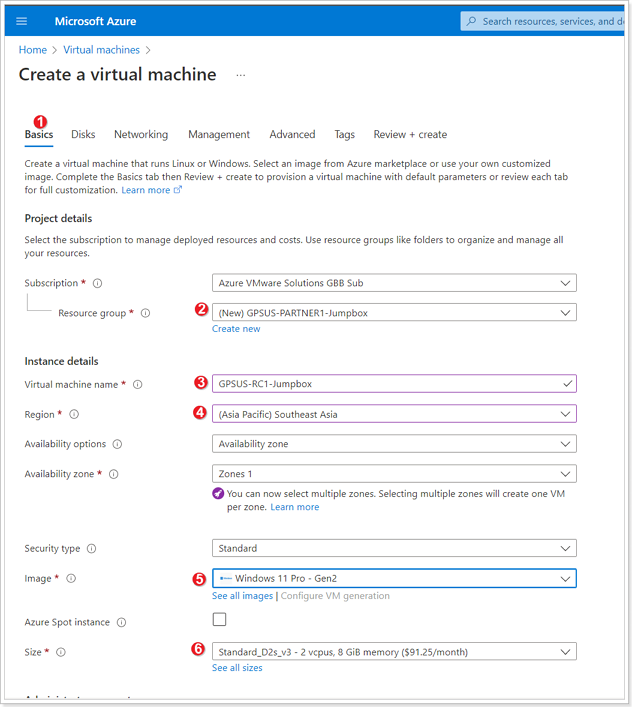Show info tooltip for Subscription

pyautogui.click(x=97, y=283)
